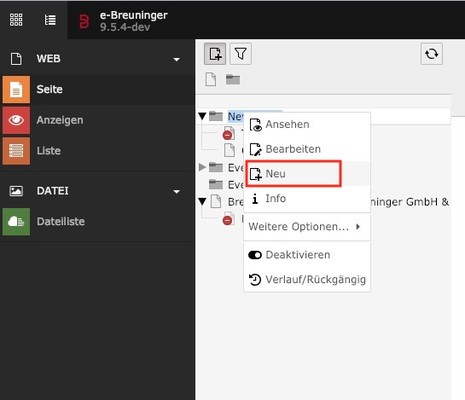Open the page tree filter funnel icon
The image size is (465, 400).
pyautogui.click(x=241, y=54)
